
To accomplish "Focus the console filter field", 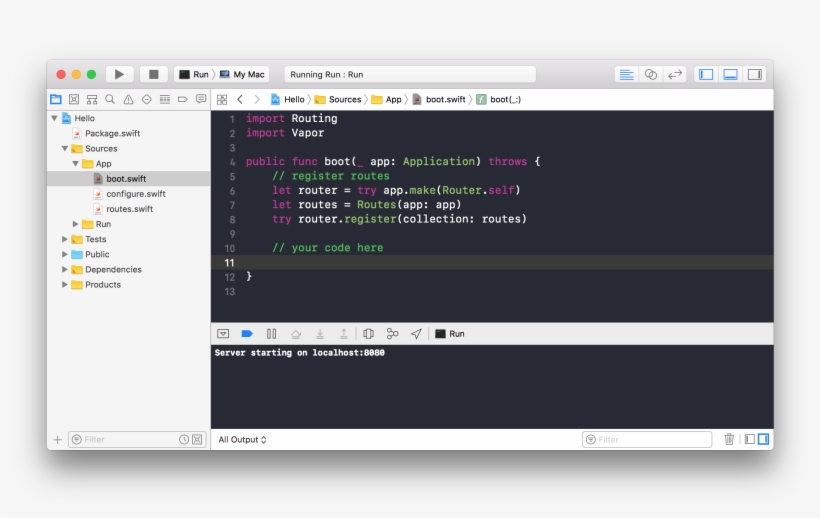I will coord(647,440).
